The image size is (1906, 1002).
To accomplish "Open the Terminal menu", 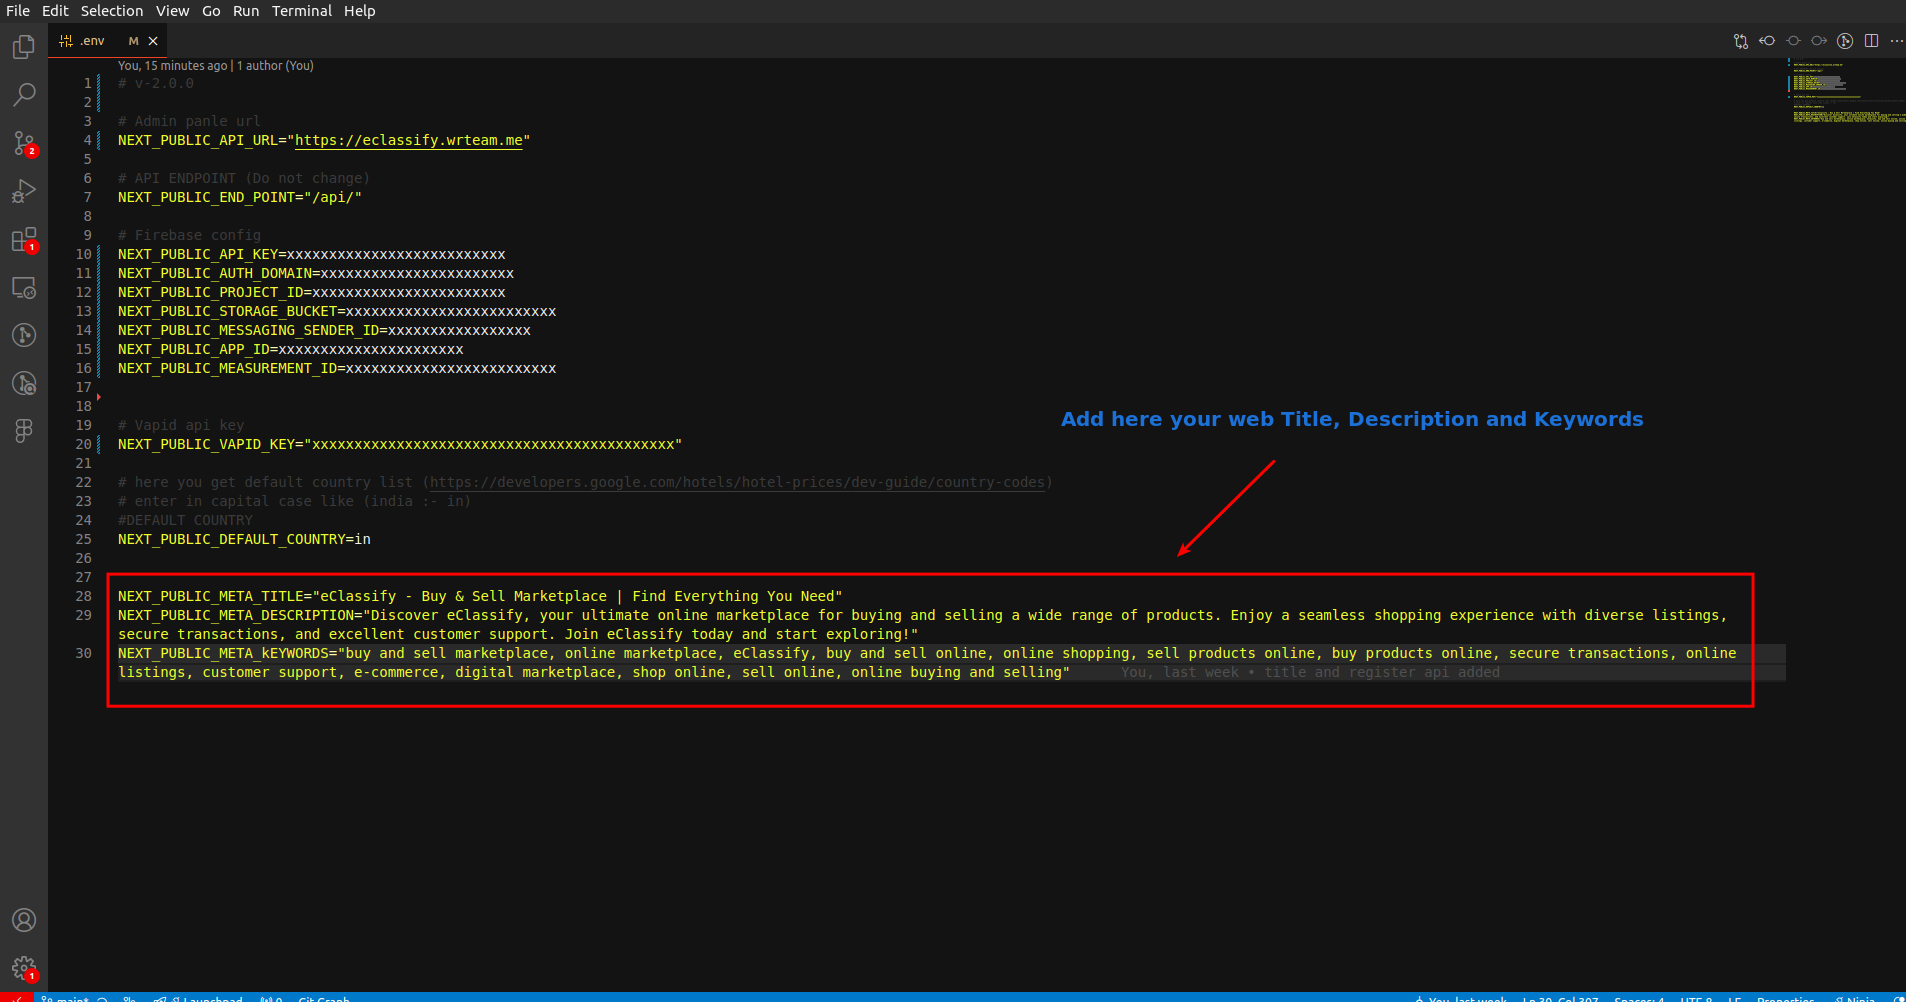I will 301,11.
